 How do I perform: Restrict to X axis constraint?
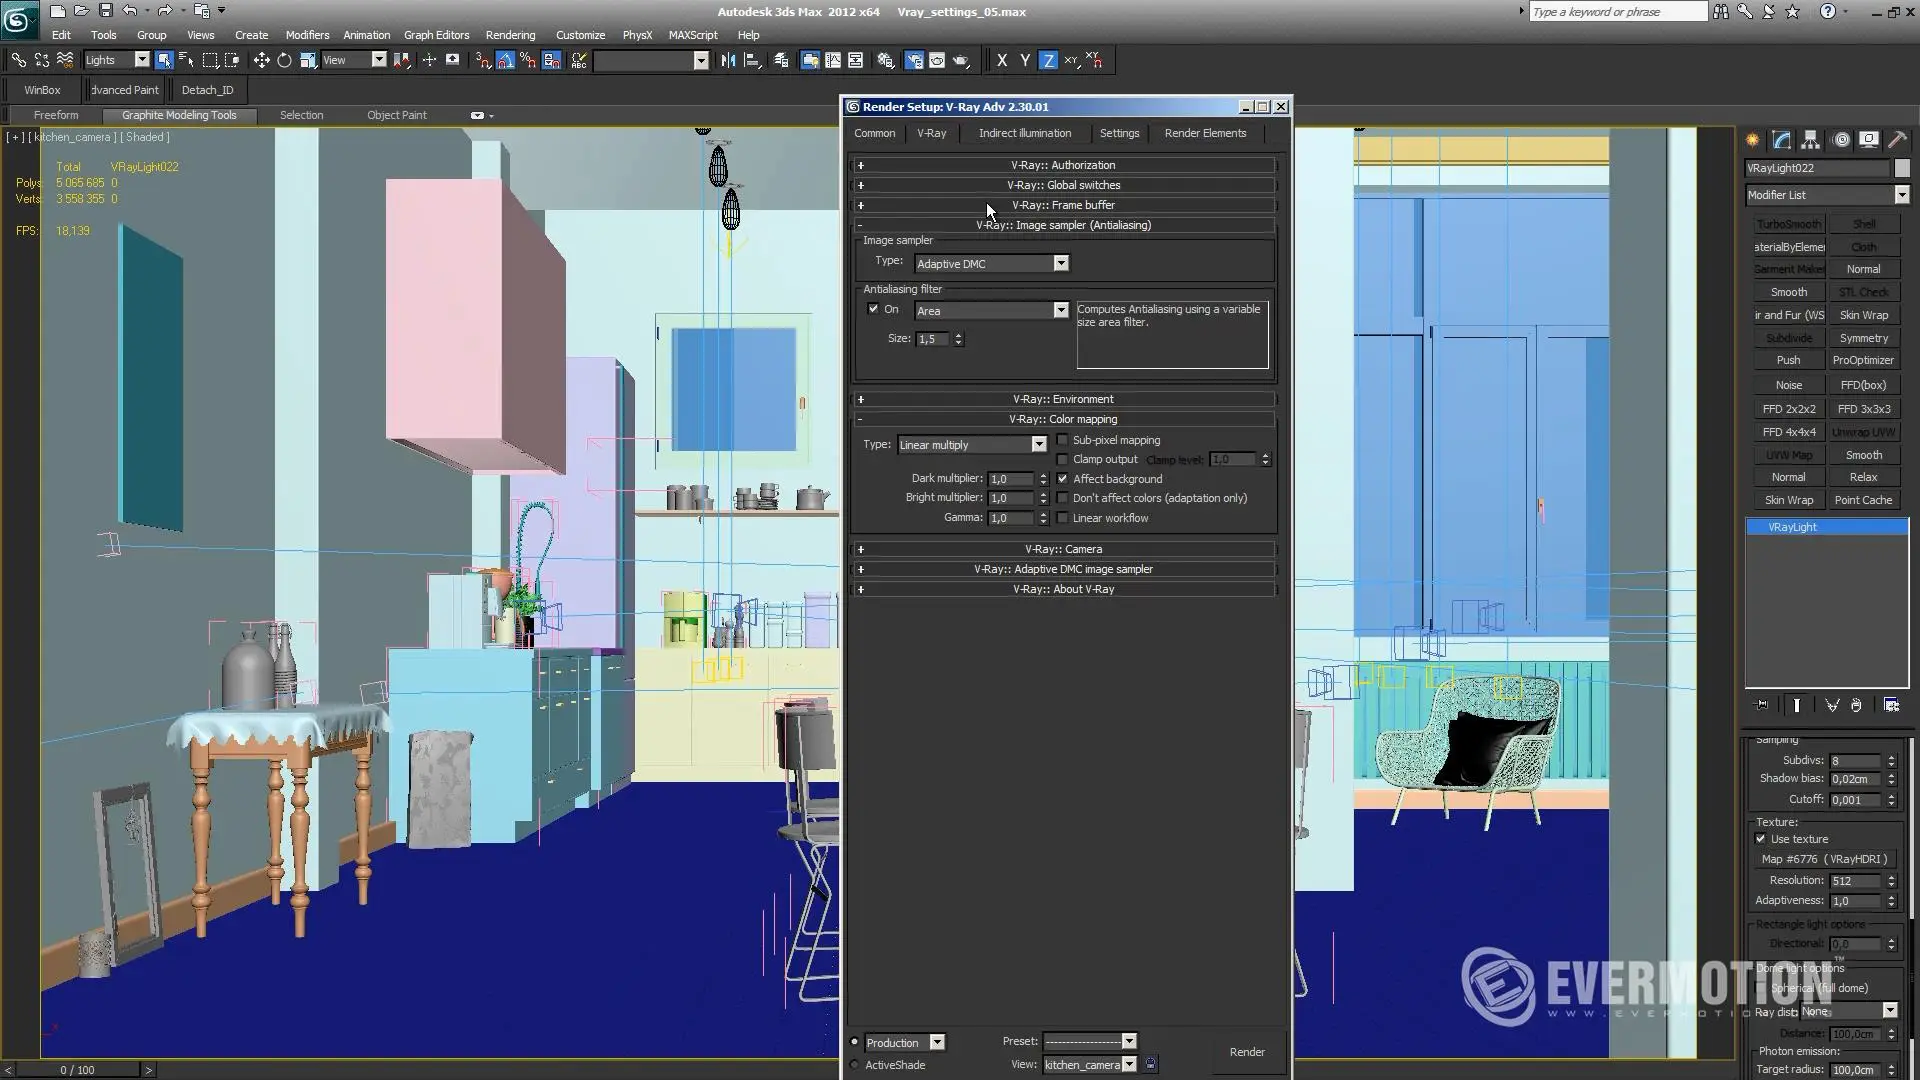1002,60
